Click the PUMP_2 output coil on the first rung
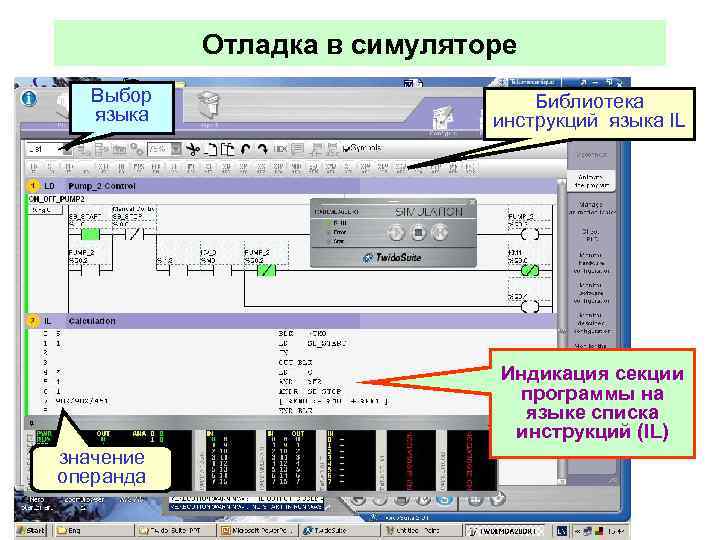The image size is (720, 540). pos(530,234)
